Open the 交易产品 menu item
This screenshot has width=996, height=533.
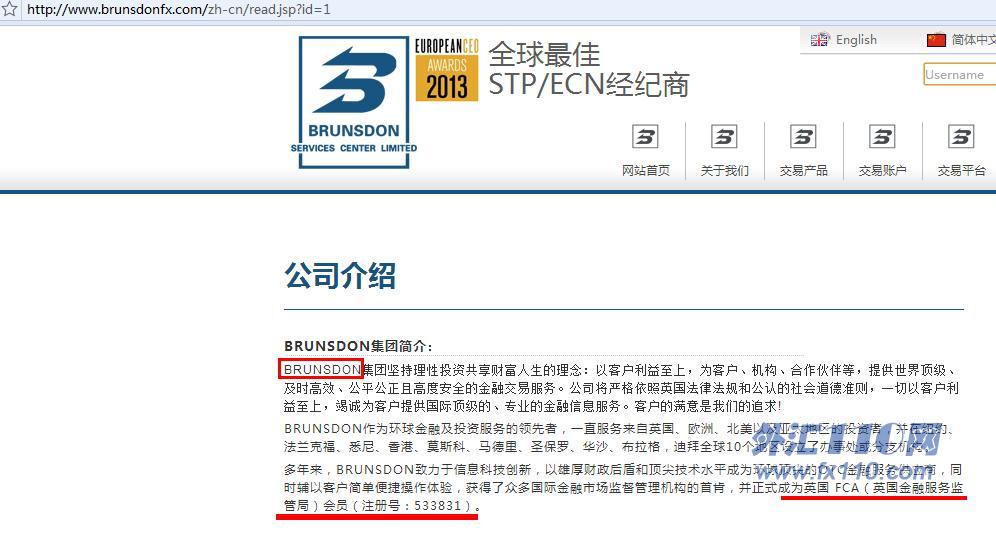tap(804, 170)
